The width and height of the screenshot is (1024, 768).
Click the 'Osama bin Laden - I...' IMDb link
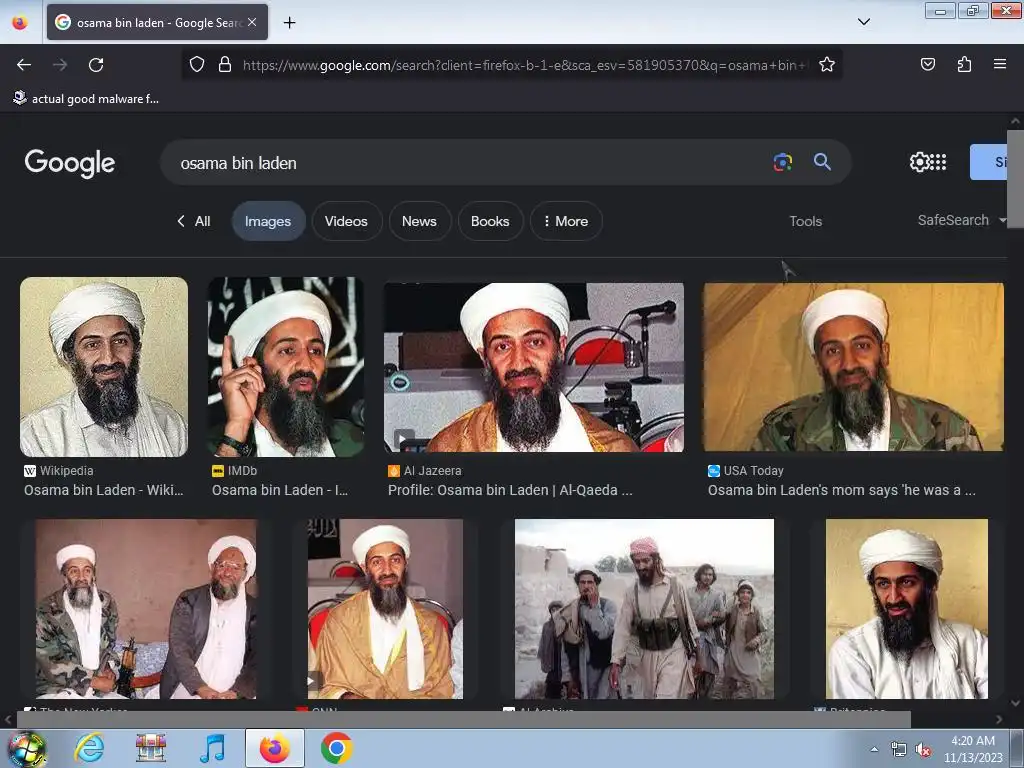(x=280, y=490)
